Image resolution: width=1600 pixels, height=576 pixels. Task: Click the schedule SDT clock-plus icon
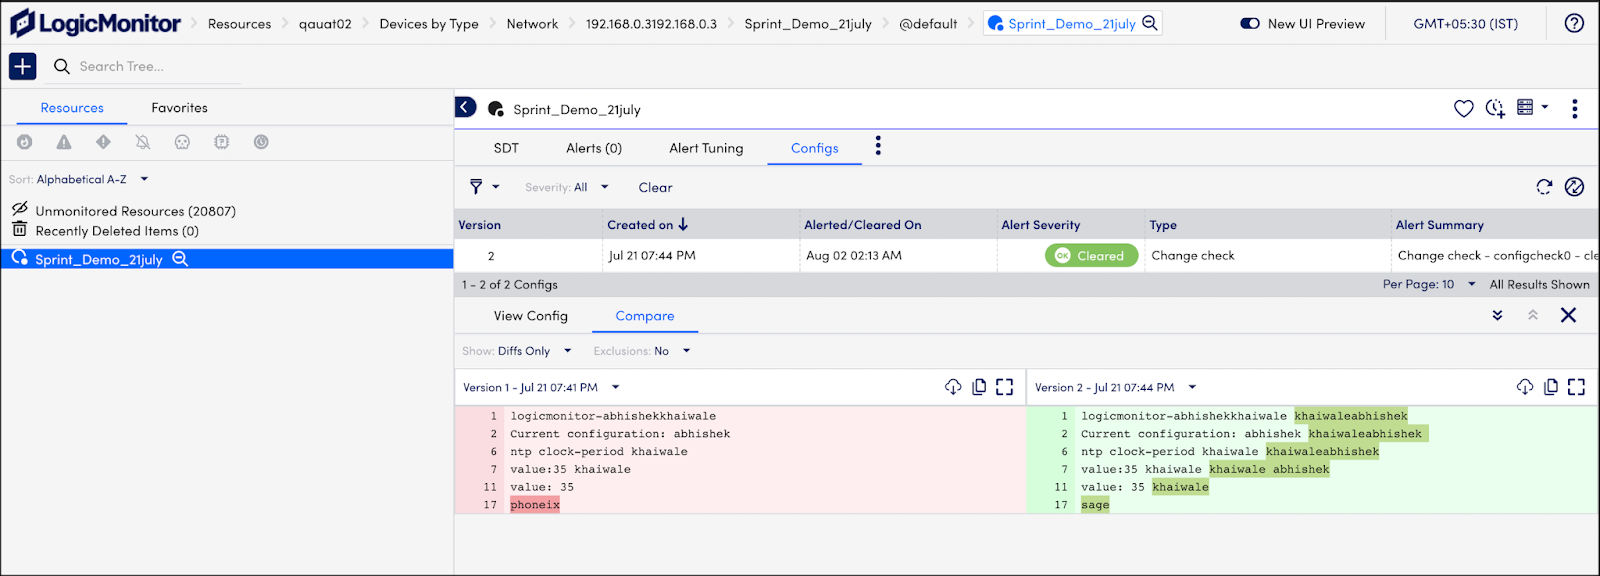[x=1495, y=108]
